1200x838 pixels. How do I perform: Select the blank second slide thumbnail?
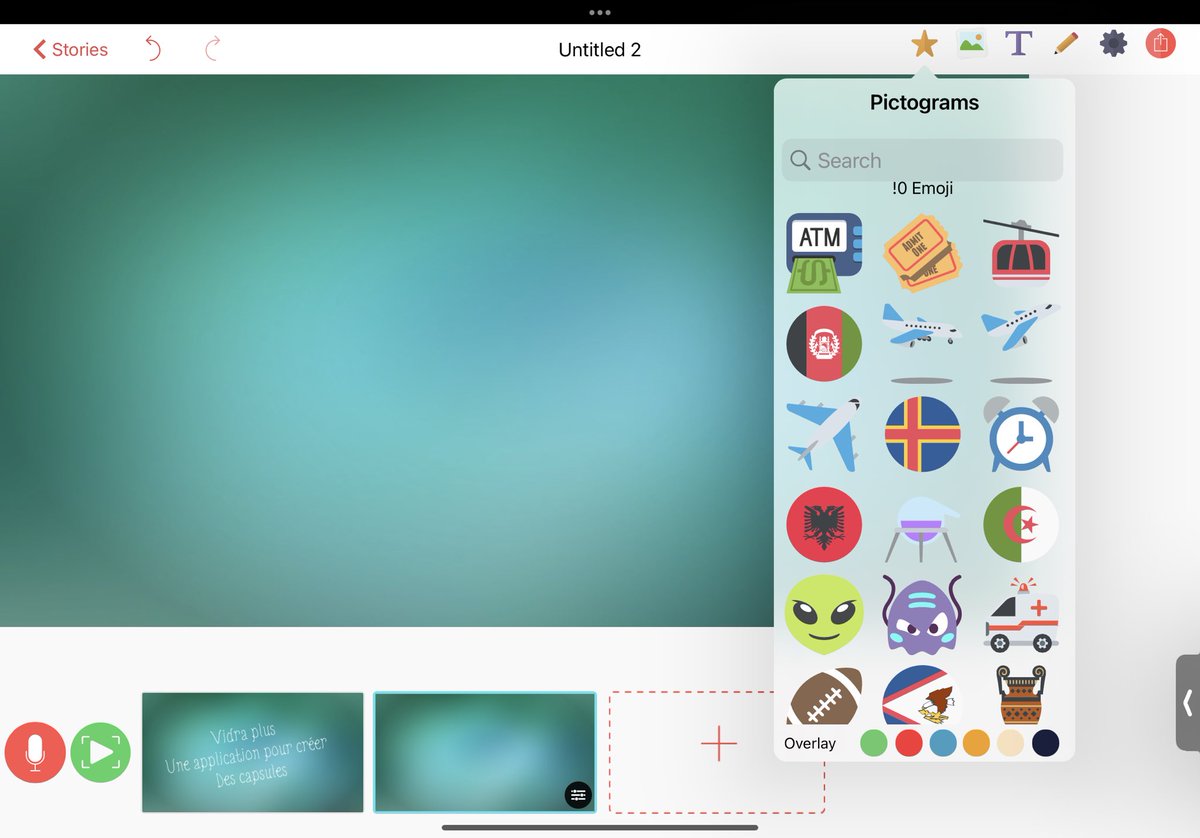pos(485,752)
